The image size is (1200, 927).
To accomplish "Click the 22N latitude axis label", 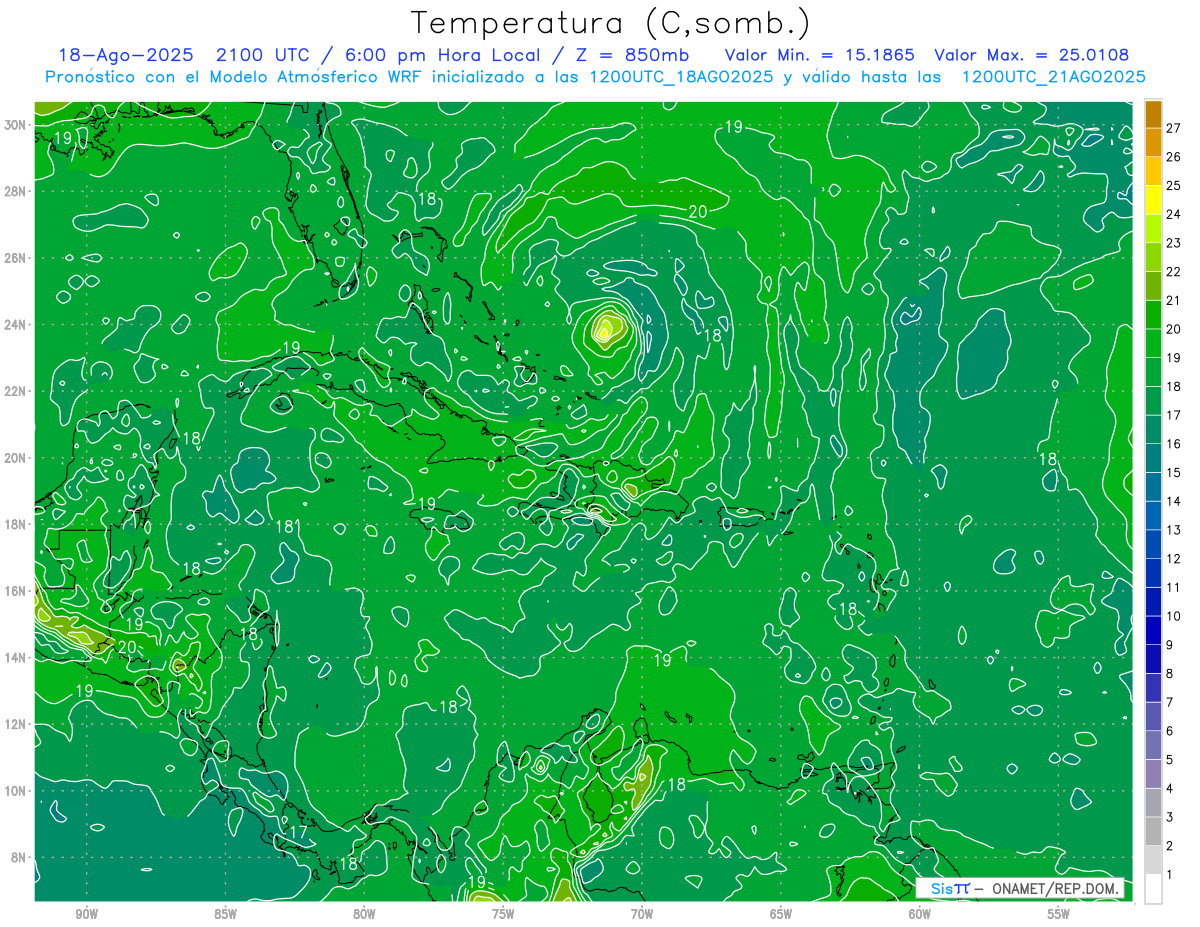I will [15, 391].
